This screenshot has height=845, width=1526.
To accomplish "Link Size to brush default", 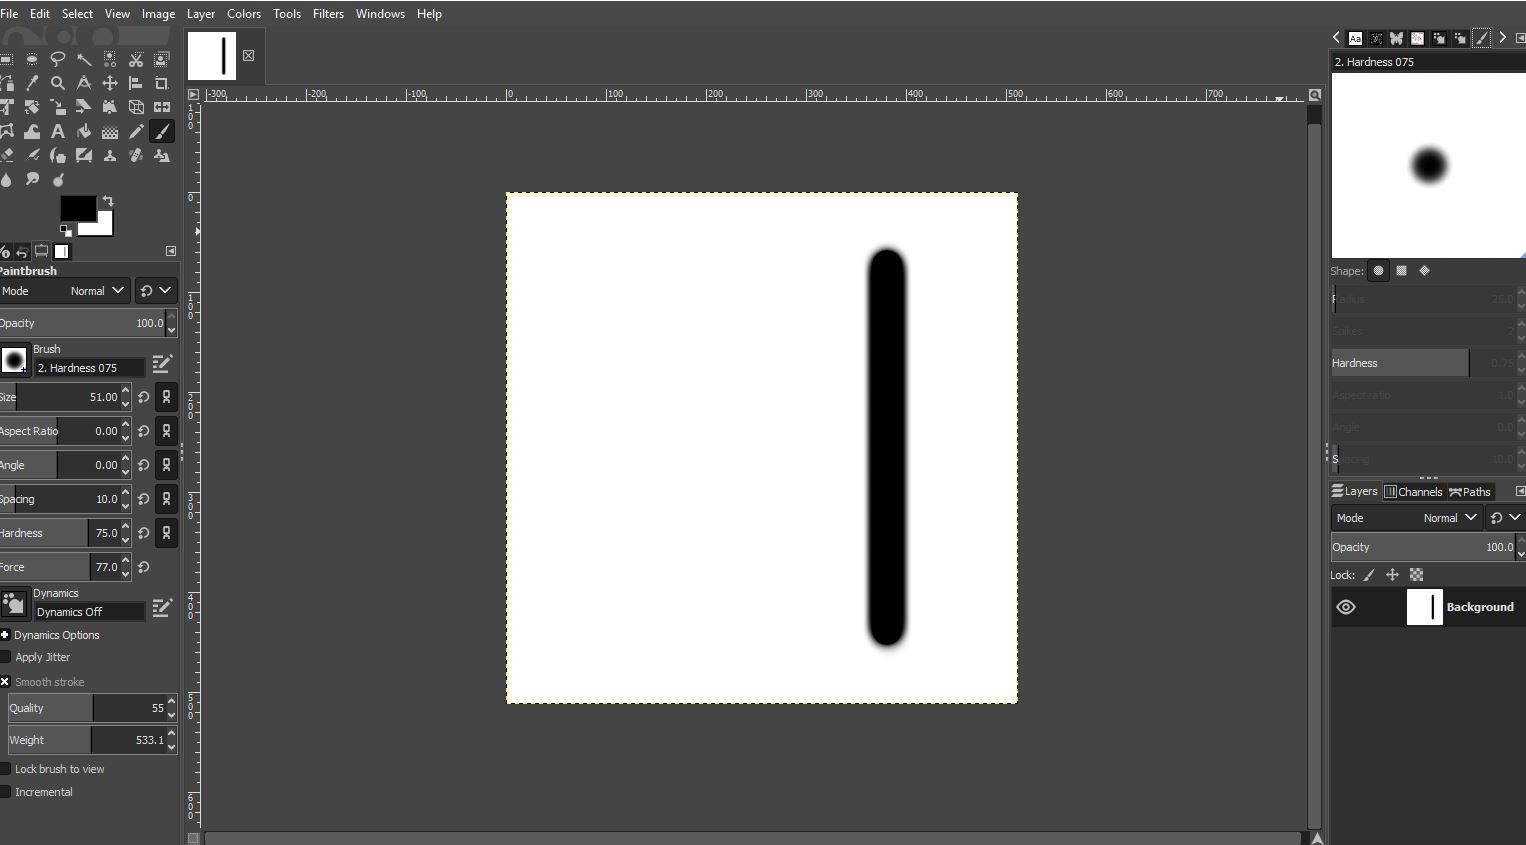I will click(166, 397).
